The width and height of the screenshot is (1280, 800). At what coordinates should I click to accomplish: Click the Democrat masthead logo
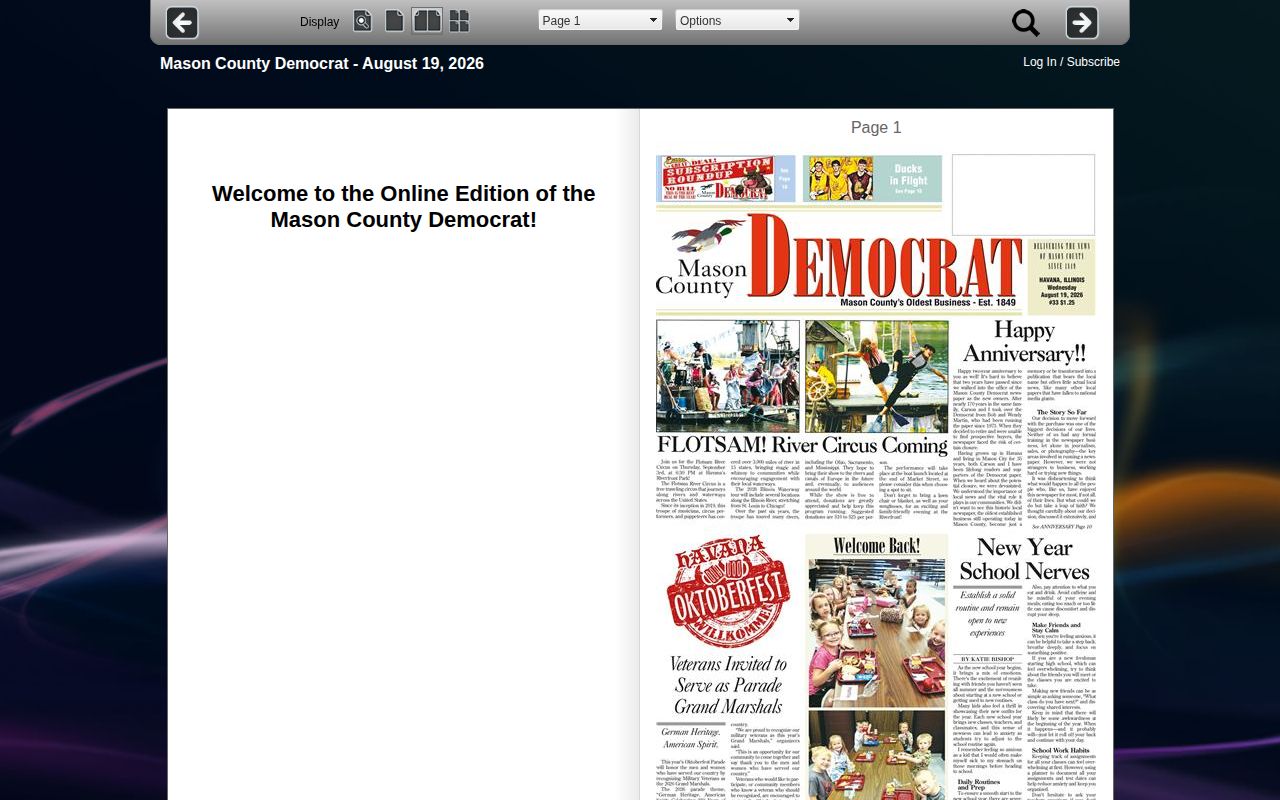pyautogui.click(x=840, y=258)
